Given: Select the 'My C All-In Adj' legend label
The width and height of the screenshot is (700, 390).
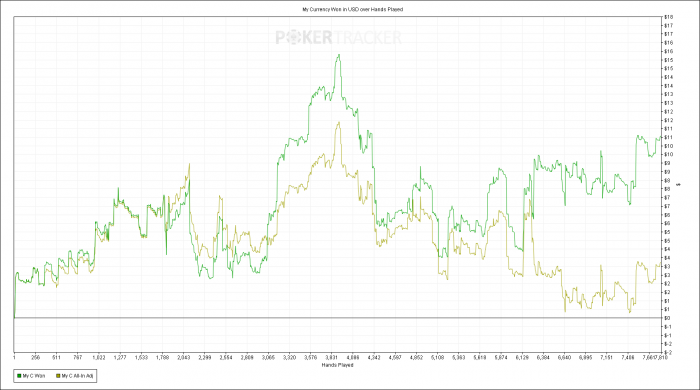Looking at the screenshot, I should (x=77, y=376).
